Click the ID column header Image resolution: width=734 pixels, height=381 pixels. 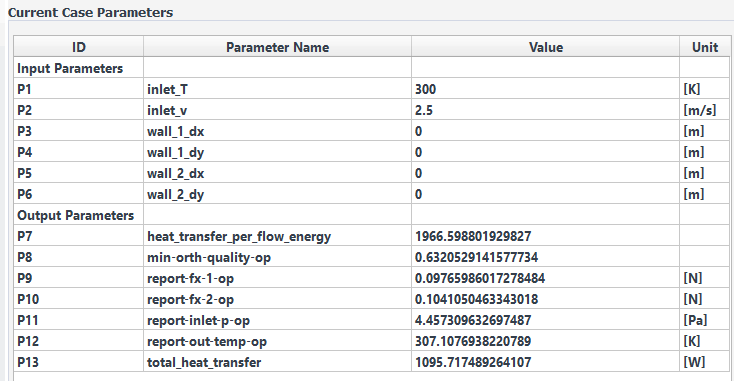tap(79, 47)
